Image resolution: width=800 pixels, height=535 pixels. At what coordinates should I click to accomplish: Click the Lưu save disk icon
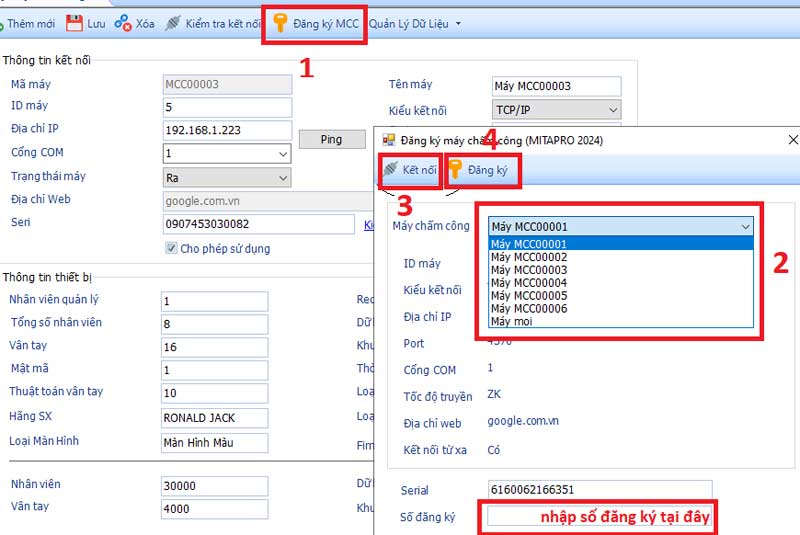click(x=75, y=22)
